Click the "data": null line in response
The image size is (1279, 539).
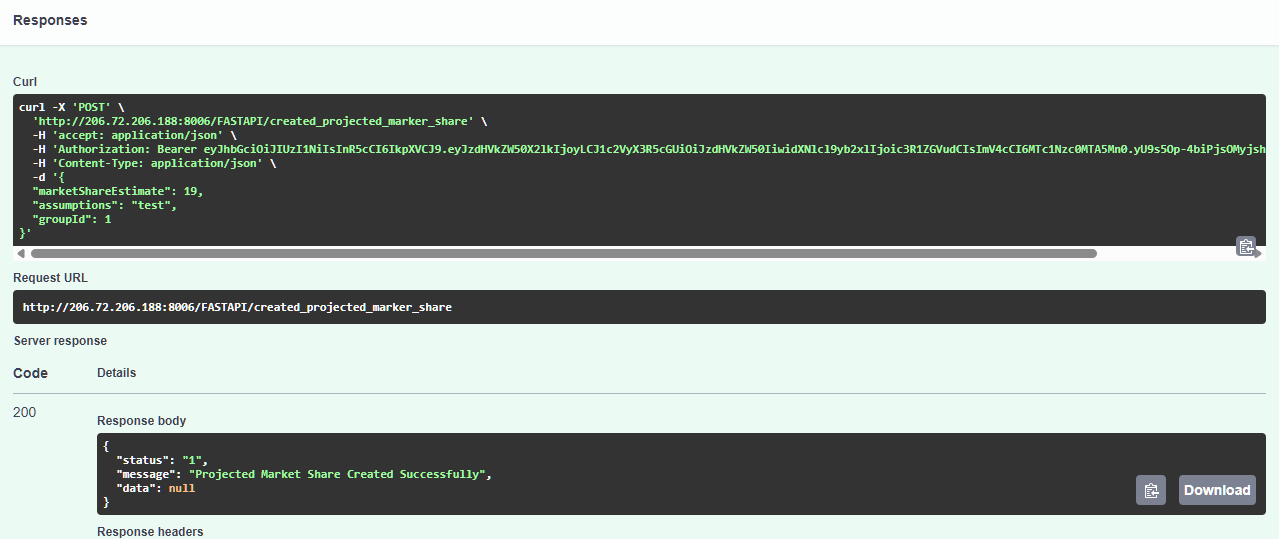156,488
